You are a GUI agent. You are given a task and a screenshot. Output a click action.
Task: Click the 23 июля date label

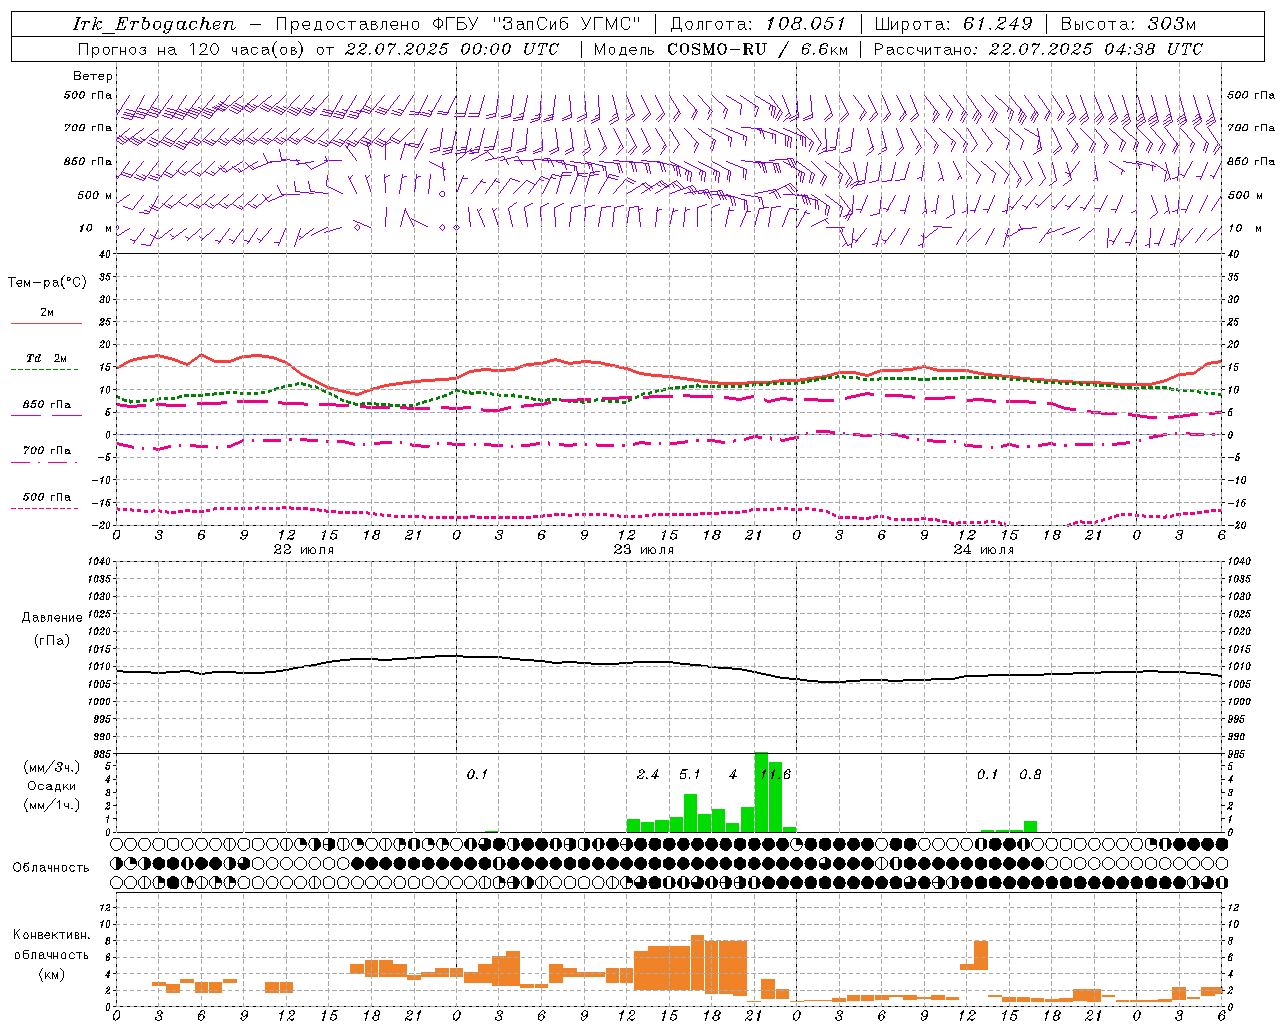(643, 549)
